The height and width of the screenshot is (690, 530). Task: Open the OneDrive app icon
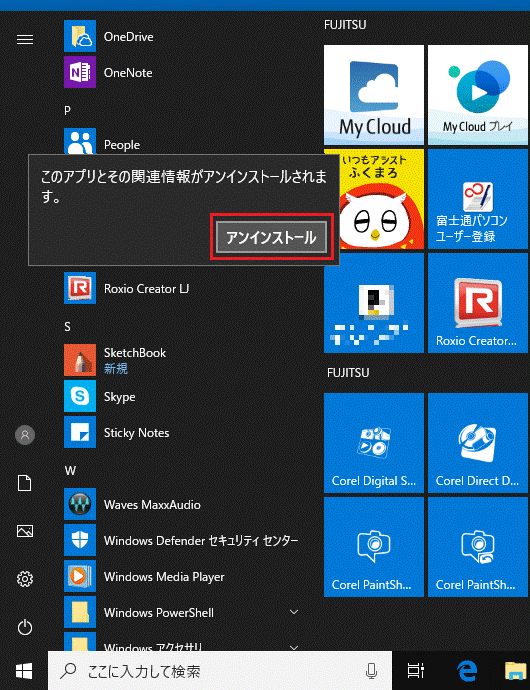[x=80, y=36]
